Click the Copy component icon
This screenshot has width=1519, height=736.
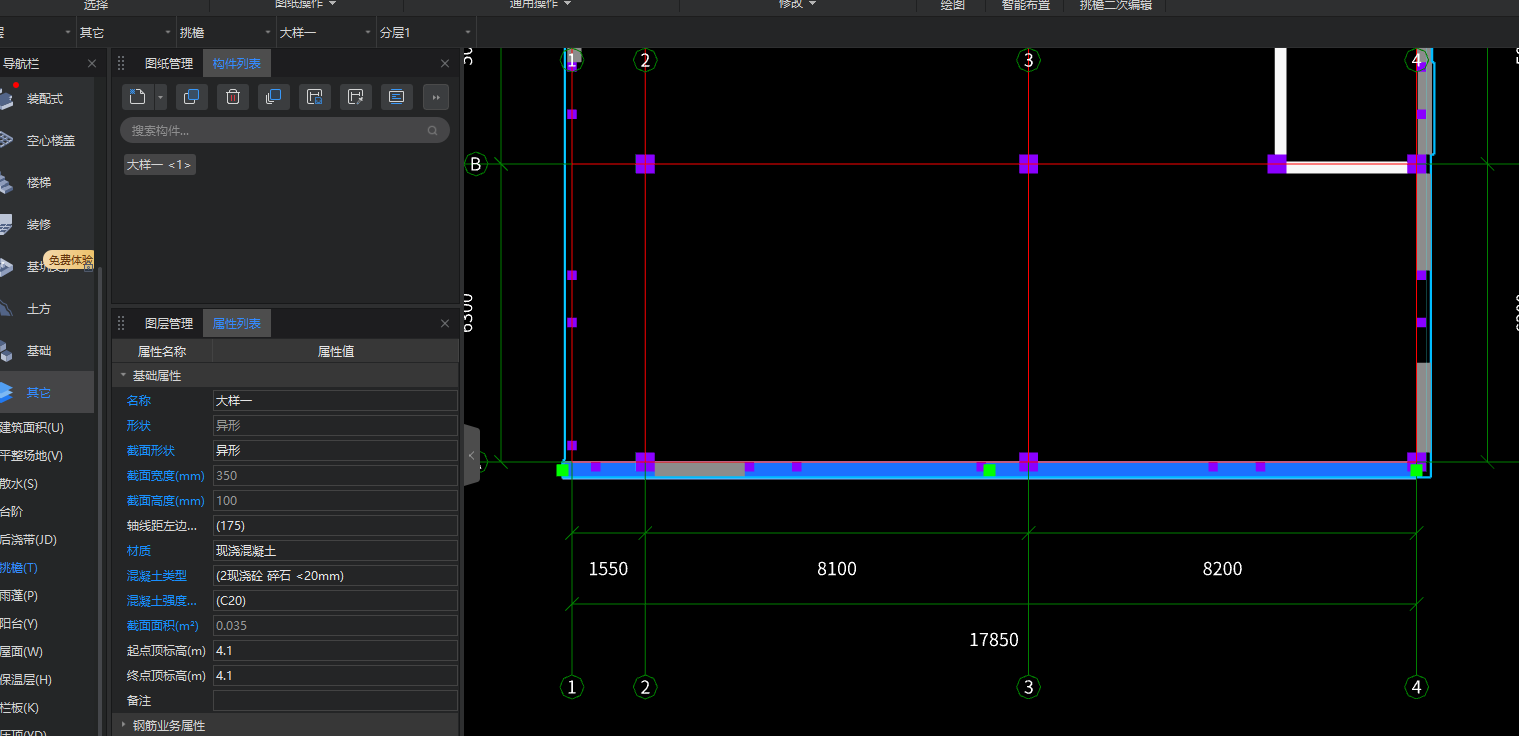(191, 97)
